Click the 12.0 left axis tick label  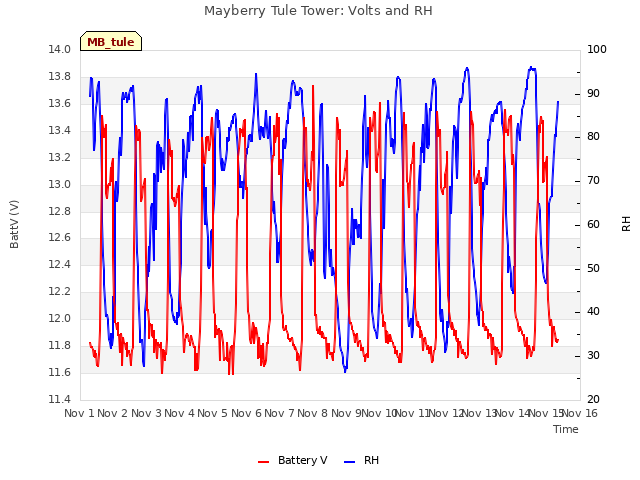(60, 318)
